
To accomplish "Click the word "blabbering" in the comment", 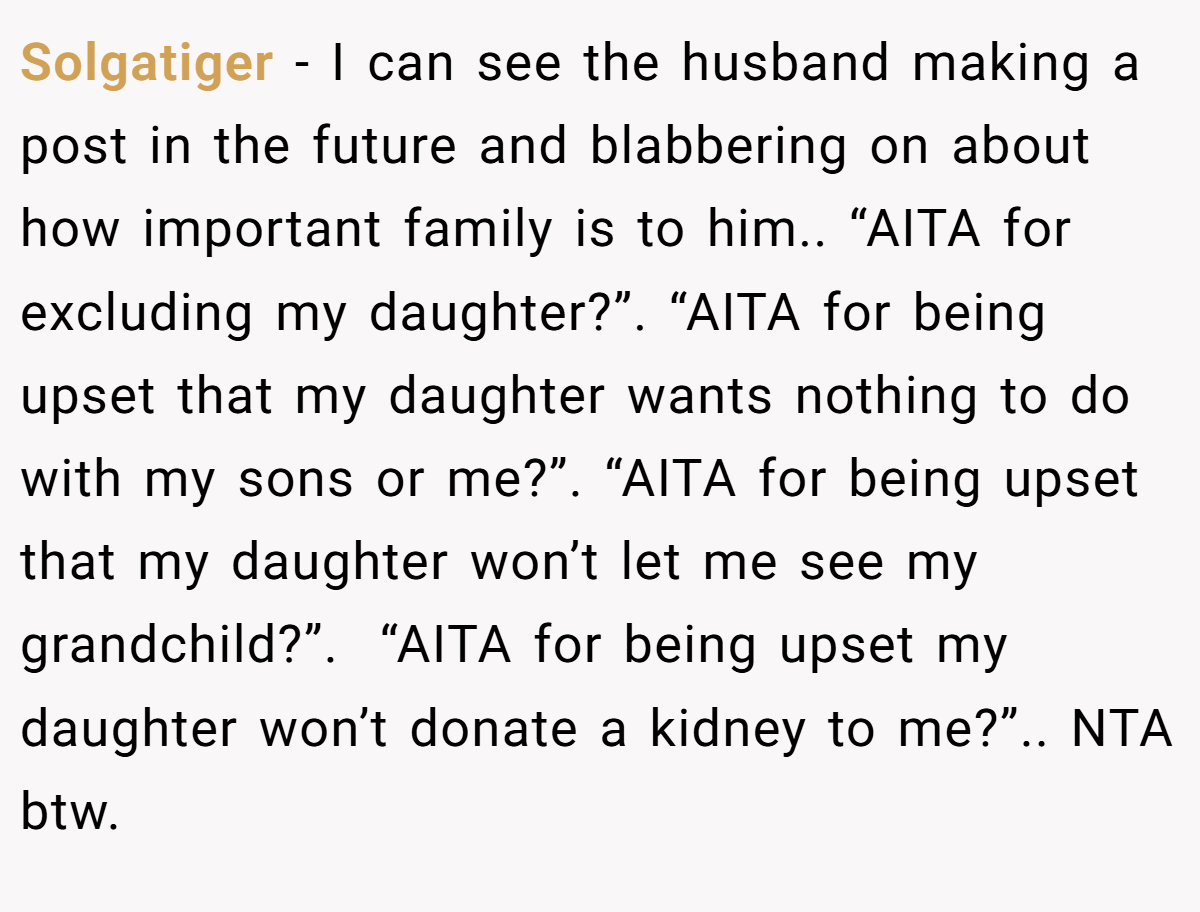I will point(718,149).
